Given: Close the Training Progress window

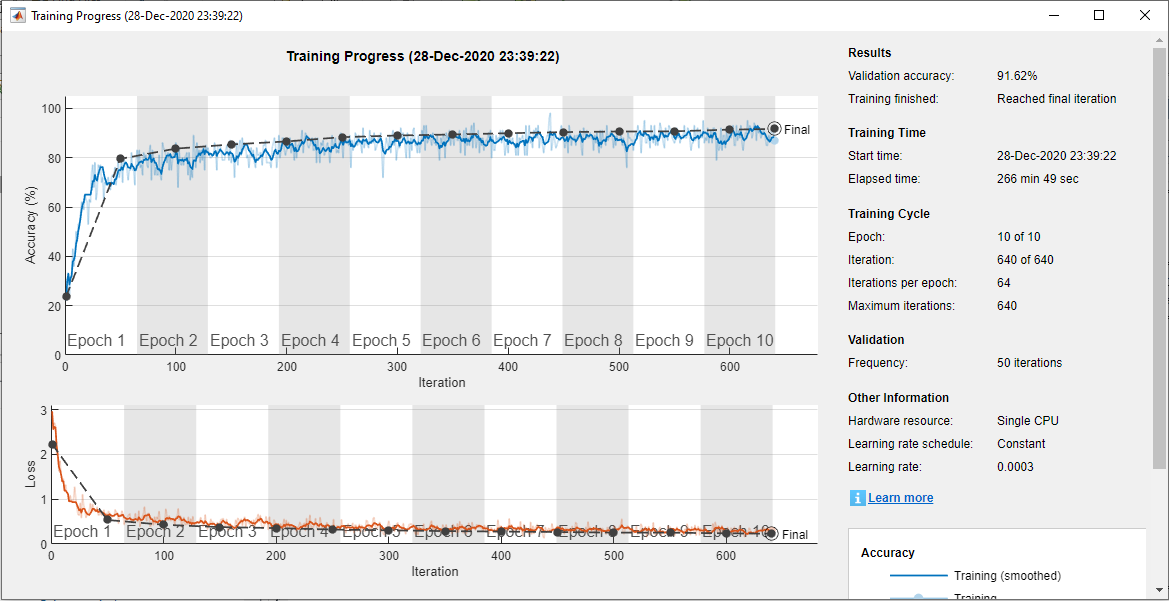Looking at the screenshot, I should click(1143, 15).
